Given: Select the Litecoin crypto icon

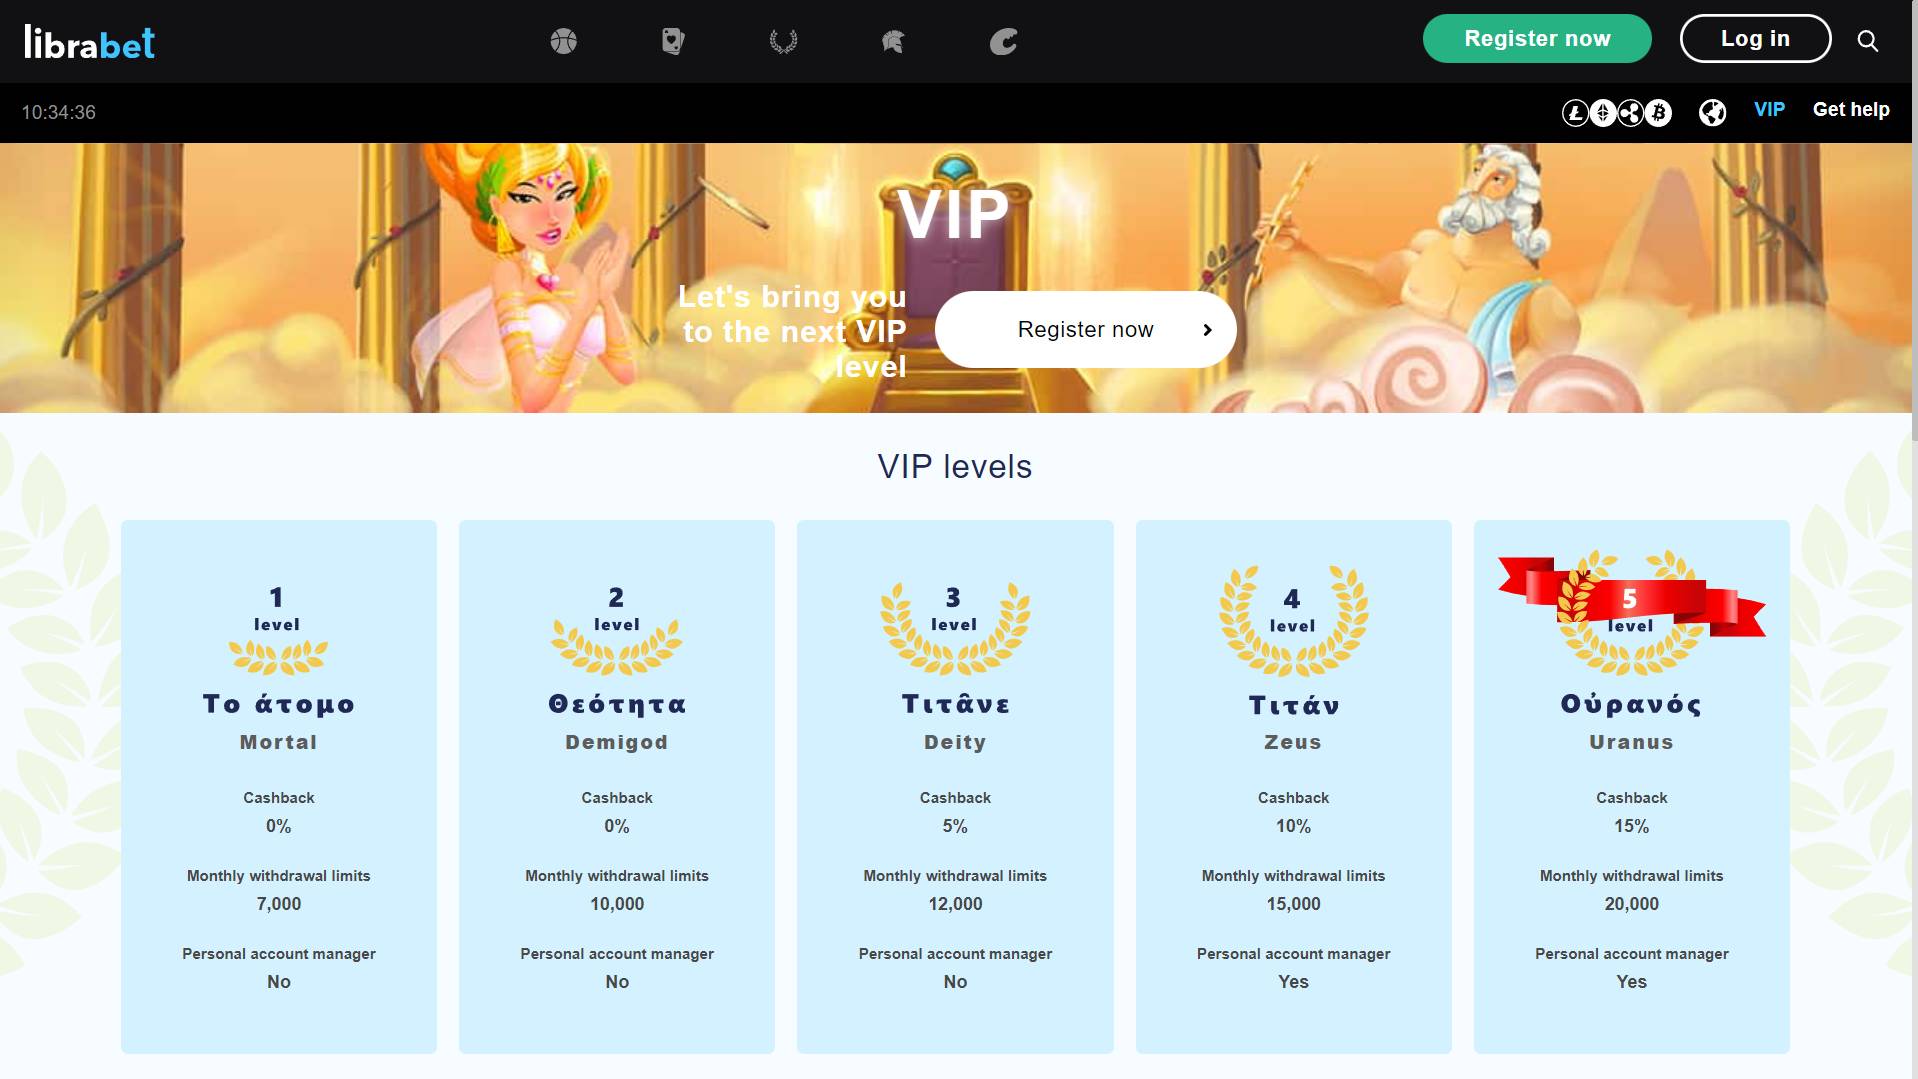Looking at the screenshot, I should 1576,113.
